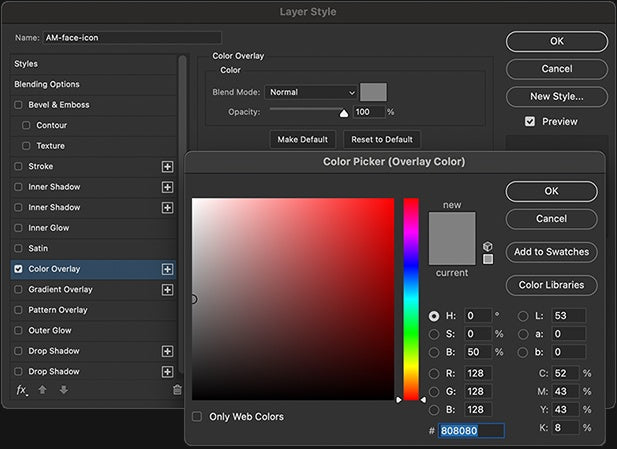Click the overlay color swatch beside Blend Mode
The width and height of the screenshot is (617, 449).
click(x=373, y=92)
